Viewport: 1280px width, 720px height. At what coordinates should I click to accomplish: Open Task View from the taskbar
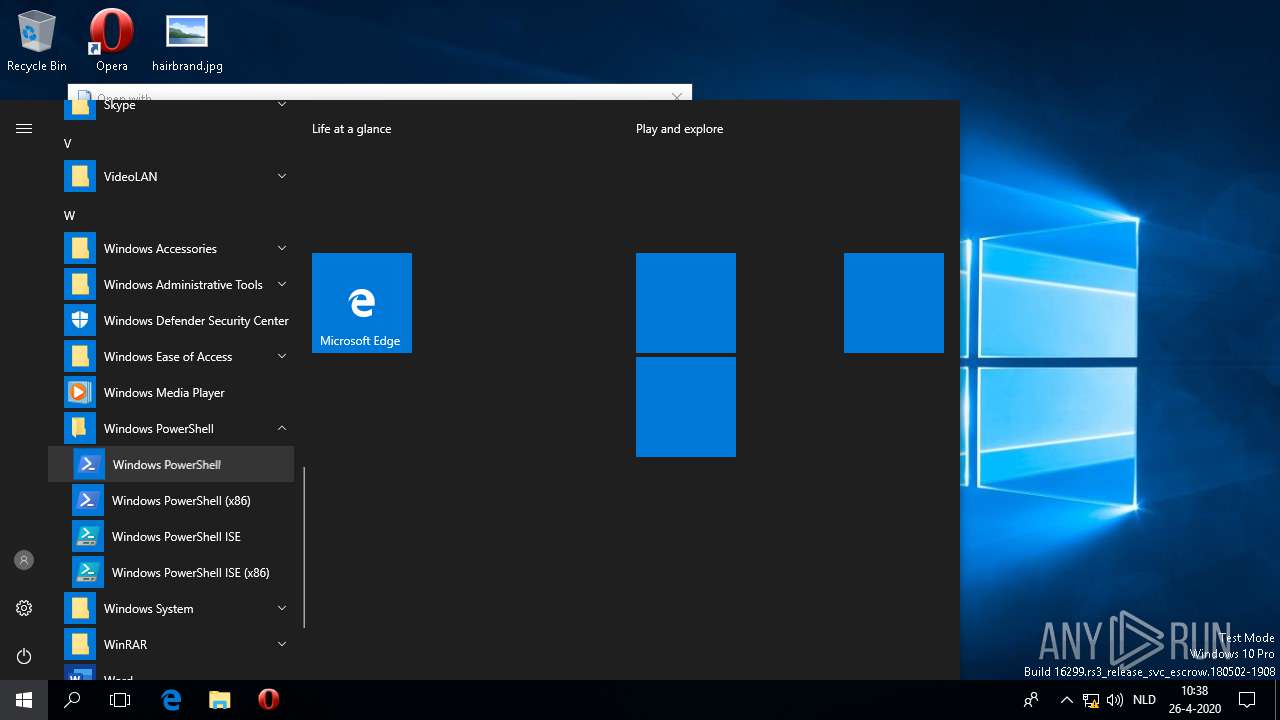[x=120, y=700]
